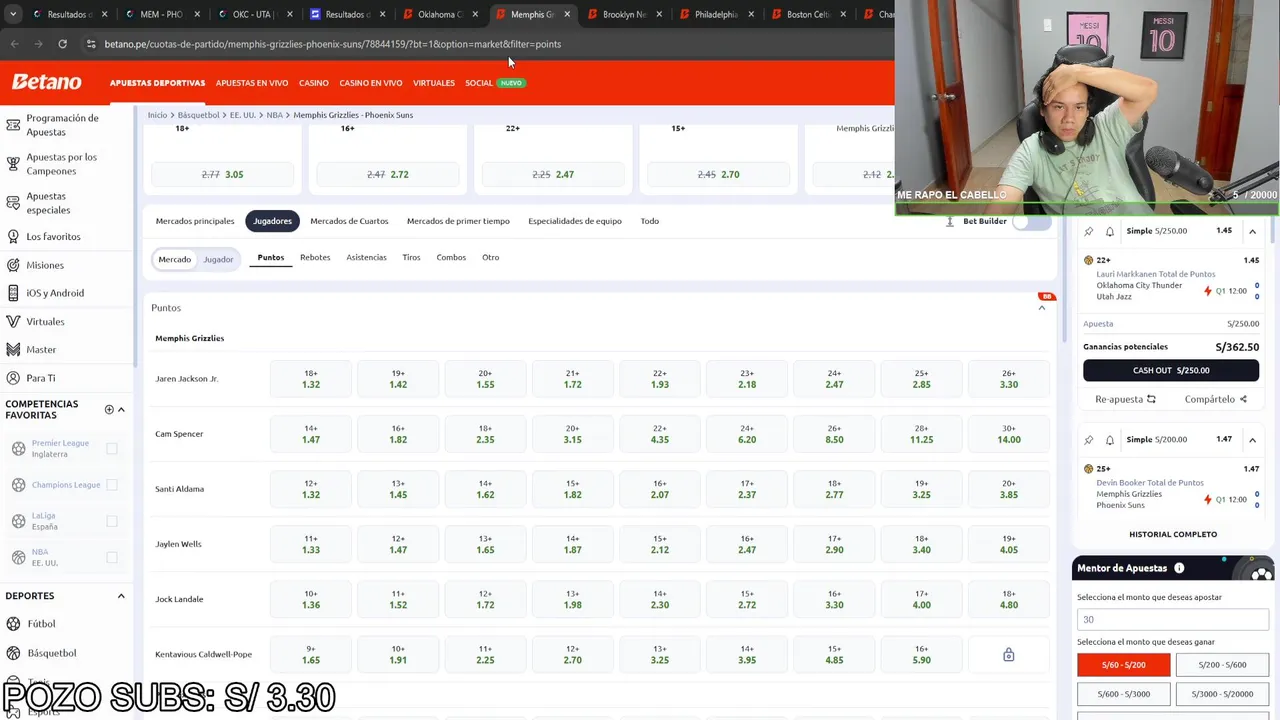1280x720 pixels.
Task: Select the Mercados principales tab
Action: 195,221
